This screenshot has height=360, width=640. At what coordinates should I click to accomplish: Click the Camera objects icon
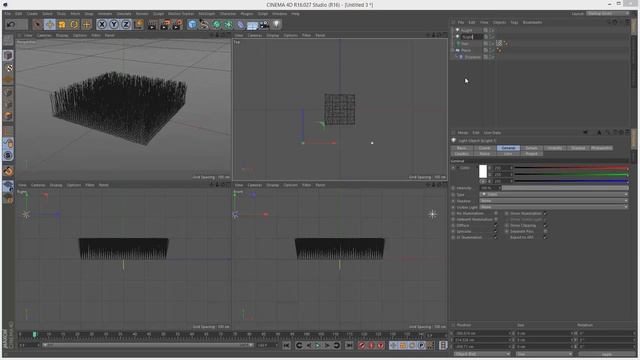click(264, 24)
